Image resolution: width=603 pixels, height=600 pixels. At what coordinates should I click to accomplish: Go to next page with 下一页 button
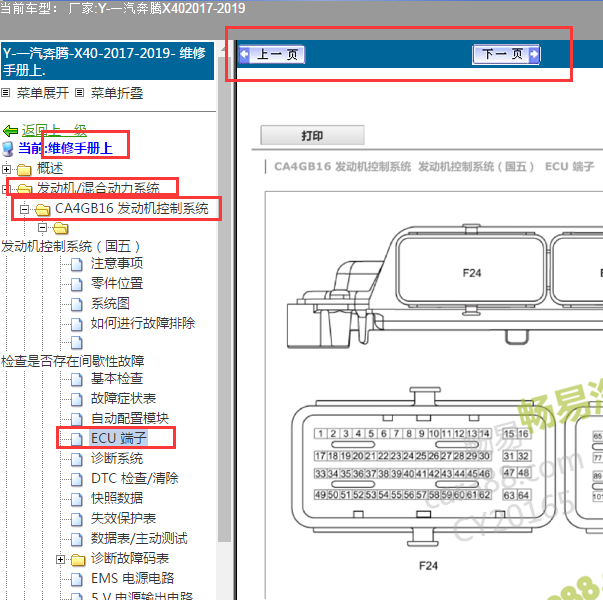coord(506,54)
